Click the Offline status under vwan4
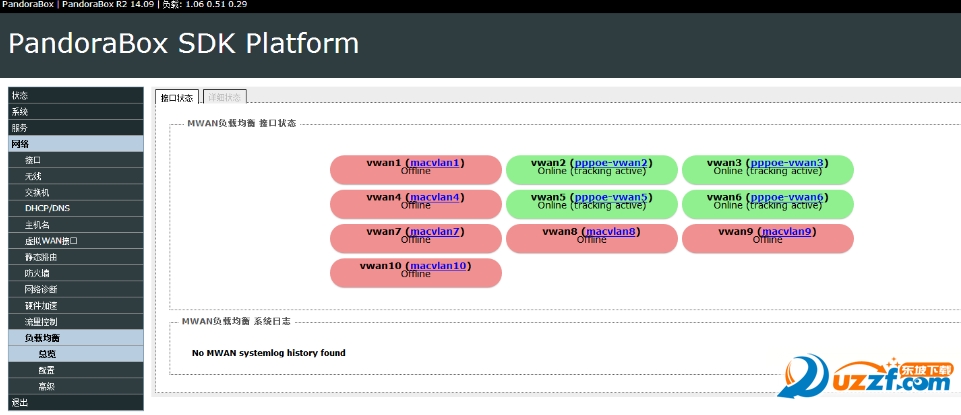 click(416, 205)
